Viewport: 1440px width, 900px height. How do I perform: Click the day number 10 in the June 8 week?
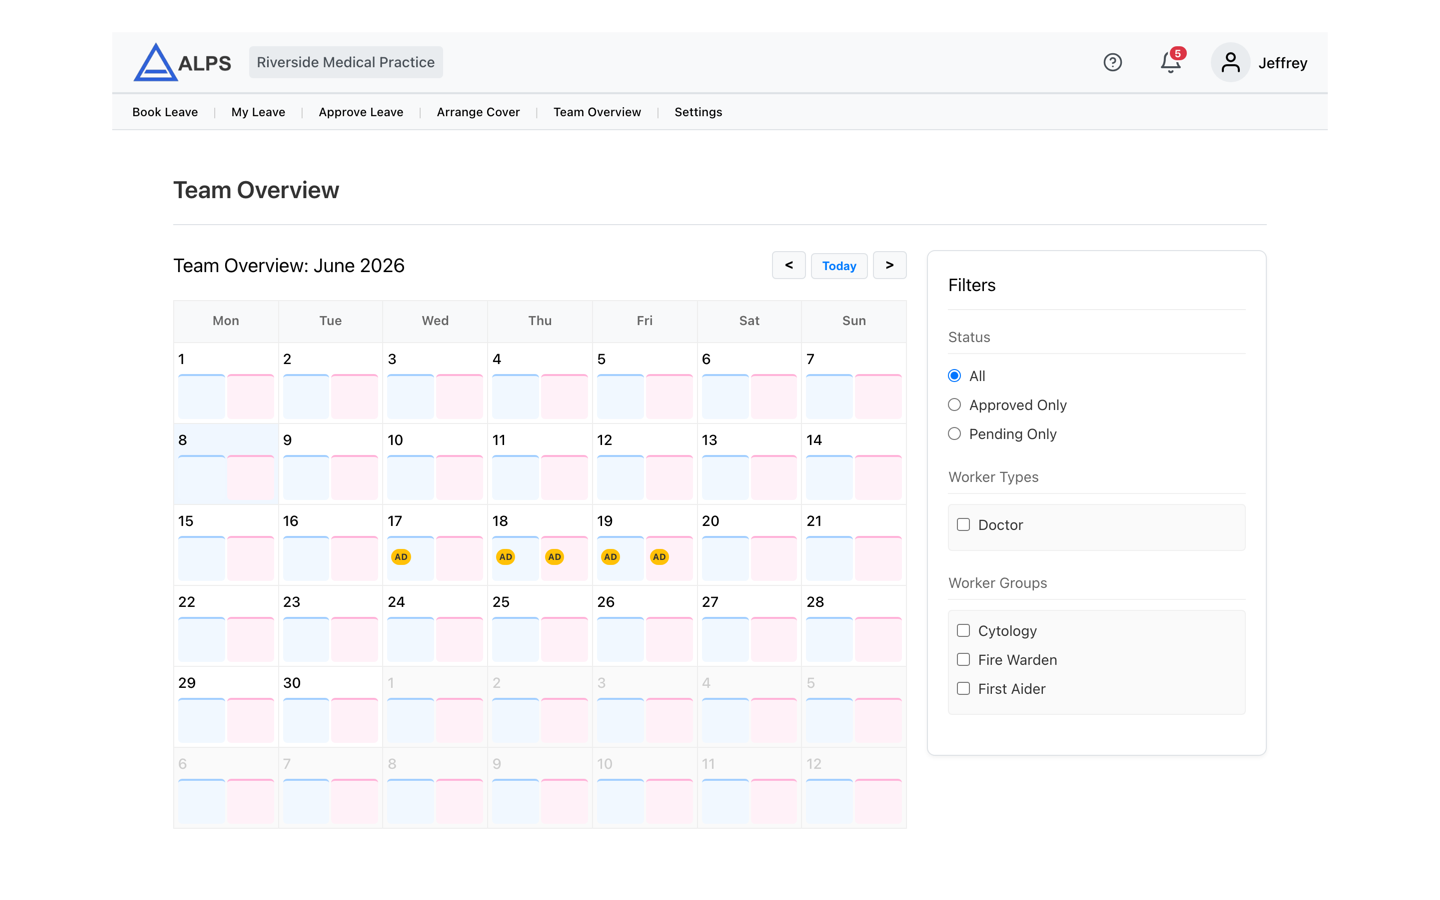tap(396, 440)
